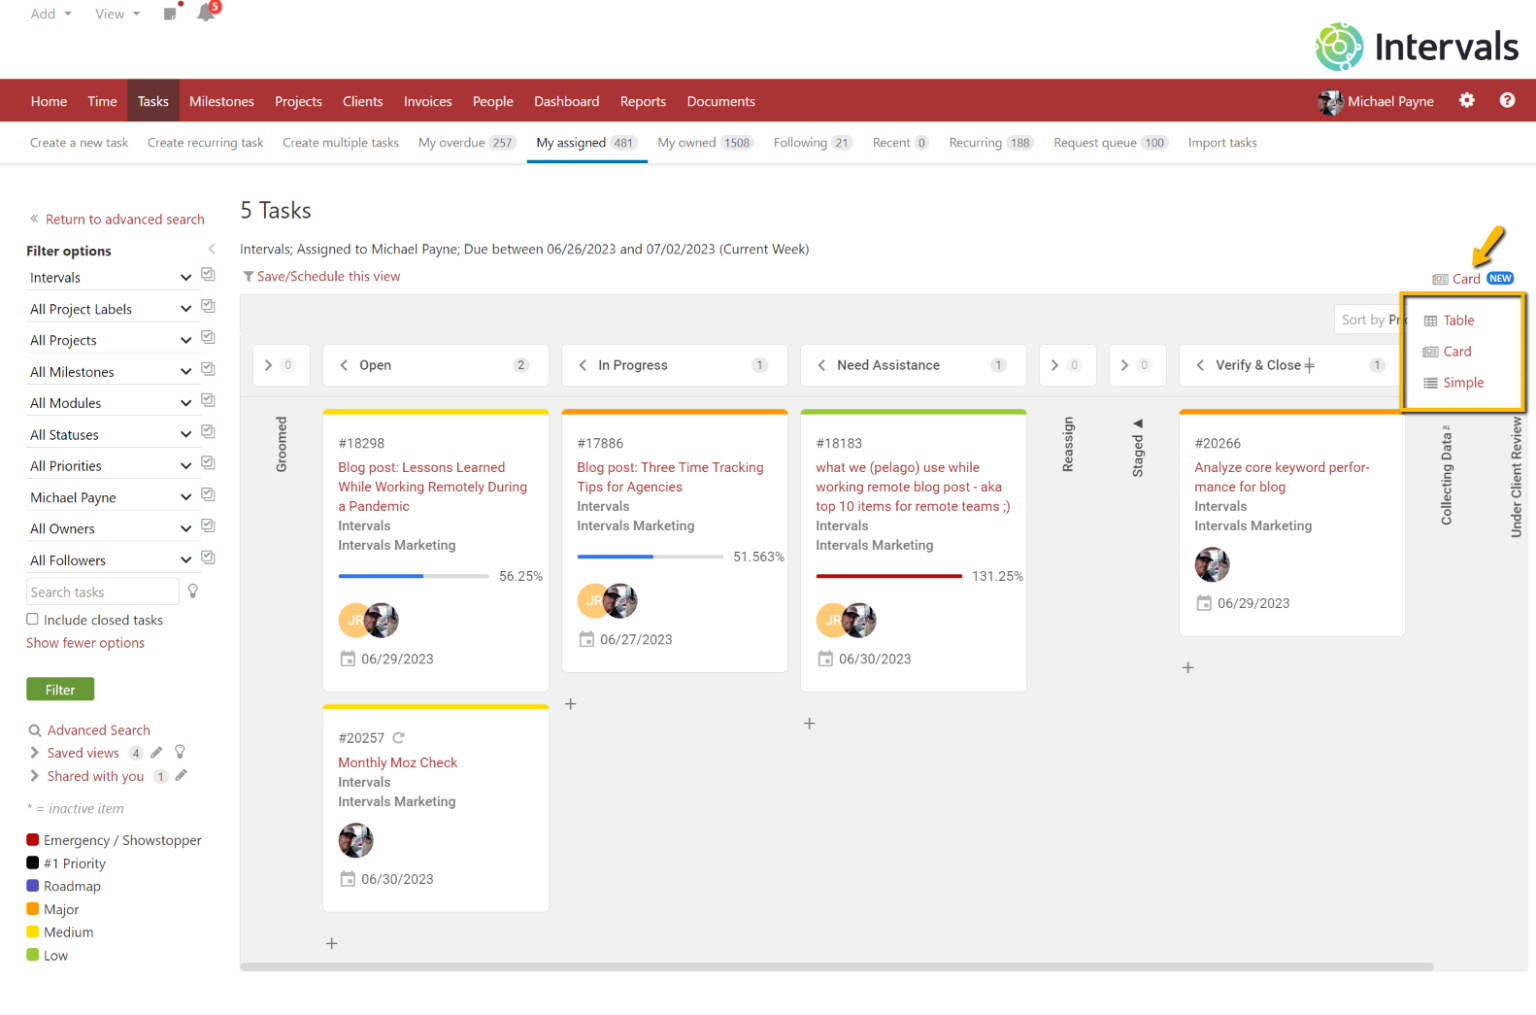The image size is (1536, 1015).
Task: Open the notifications bell icon
Action: (206, 13)
